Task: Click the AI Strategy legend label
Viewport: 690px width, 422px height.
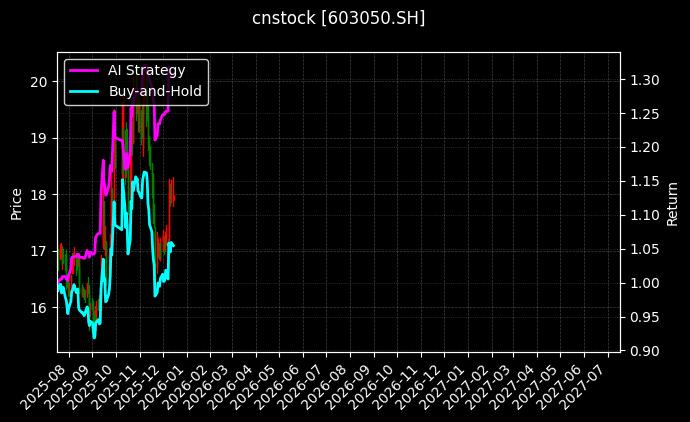Action: pyautogui.click(x=146, y=70)
